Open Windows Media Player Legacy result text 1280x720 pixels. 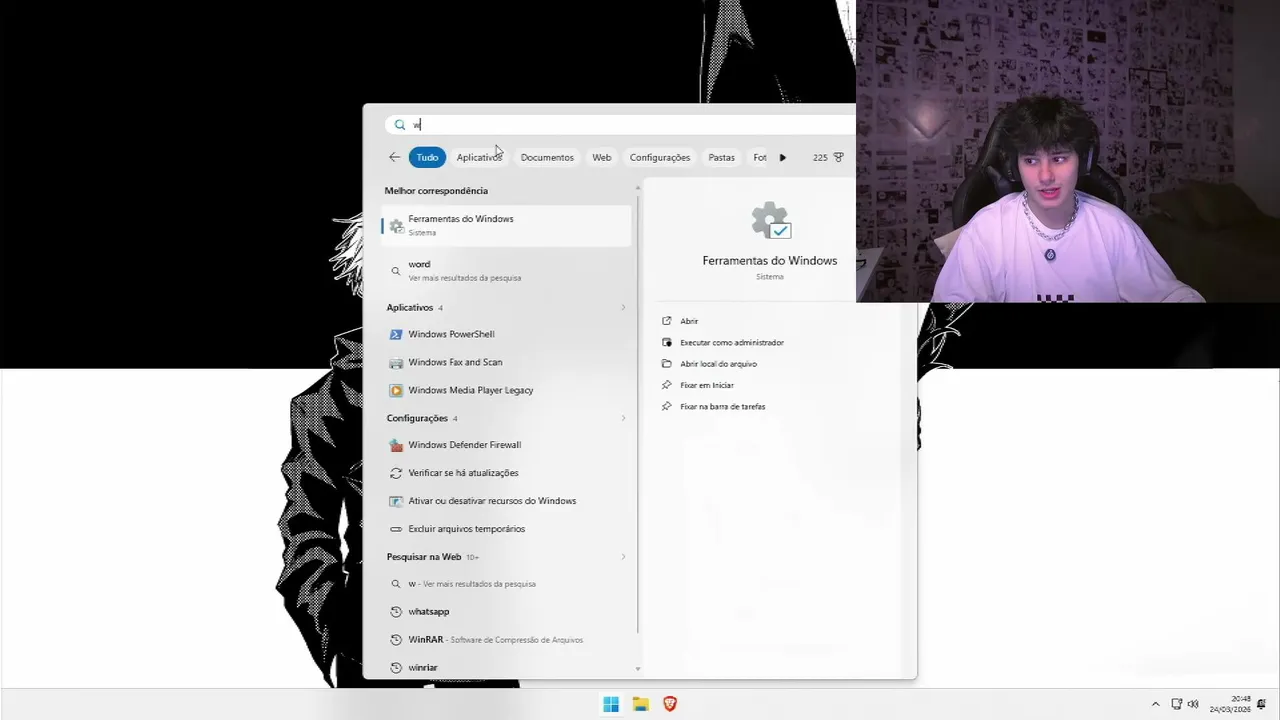[471, 390]
